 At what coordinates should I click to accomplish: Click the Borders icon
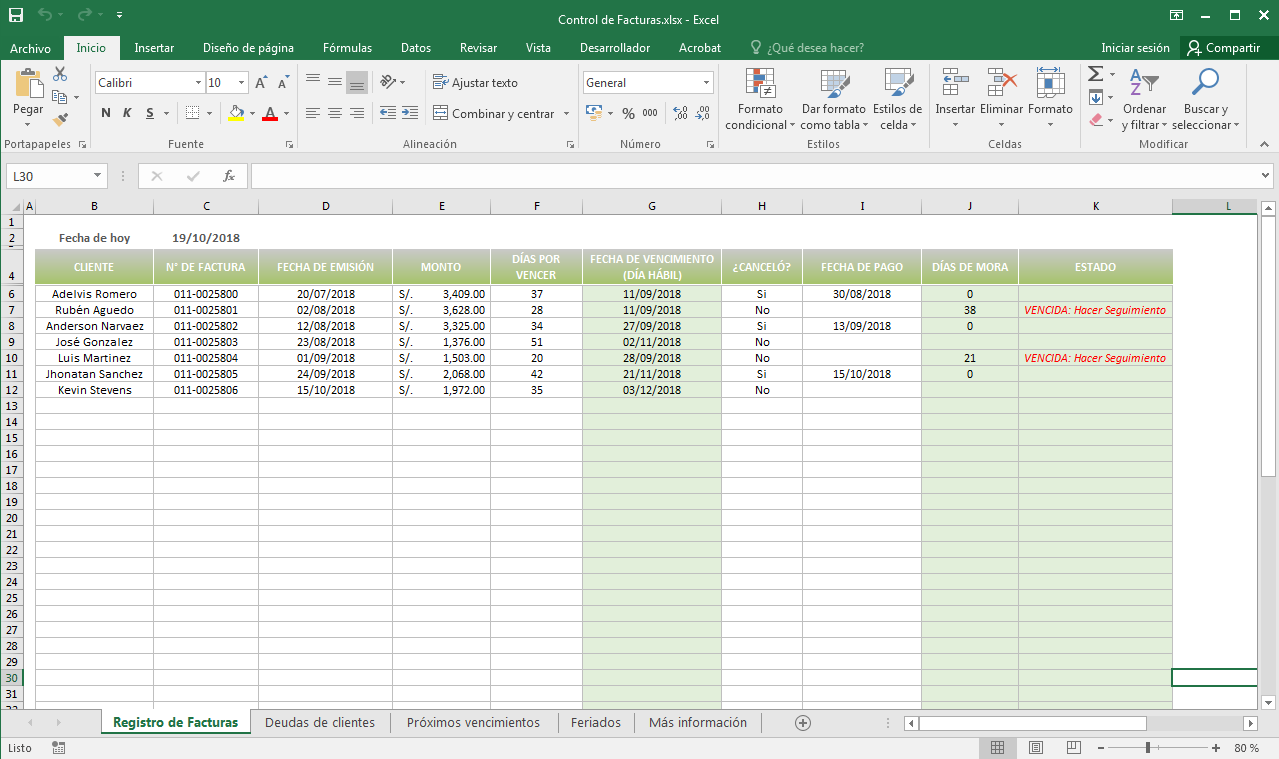(193, 113)
